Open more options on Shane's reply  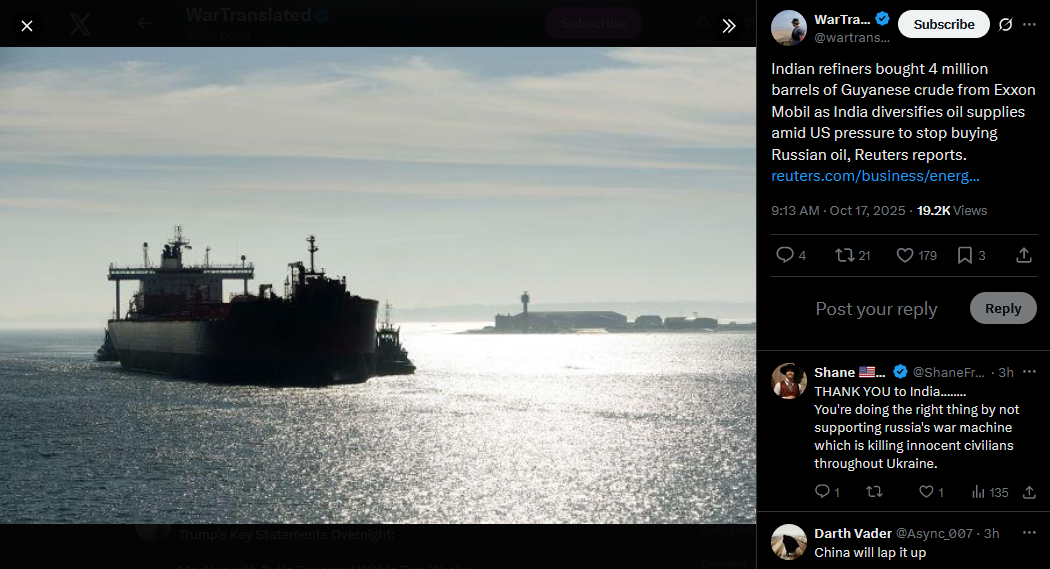tap(1029, 372)
